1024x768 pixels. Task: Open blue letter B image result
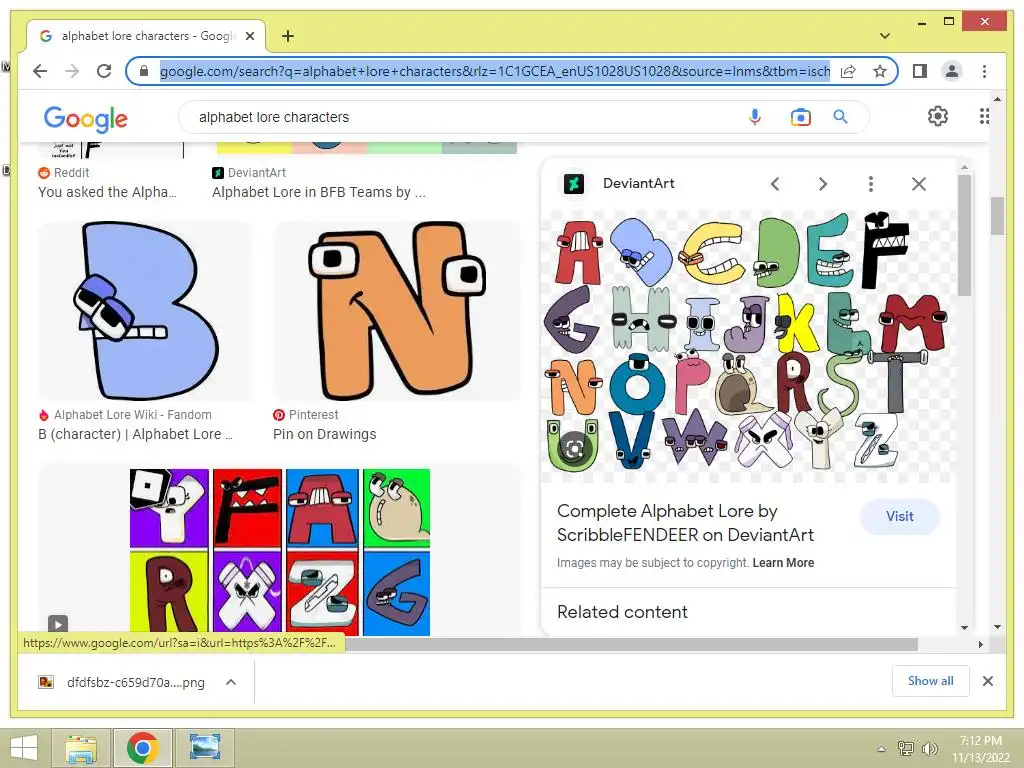pyautogui.click(x=146, y=311)
